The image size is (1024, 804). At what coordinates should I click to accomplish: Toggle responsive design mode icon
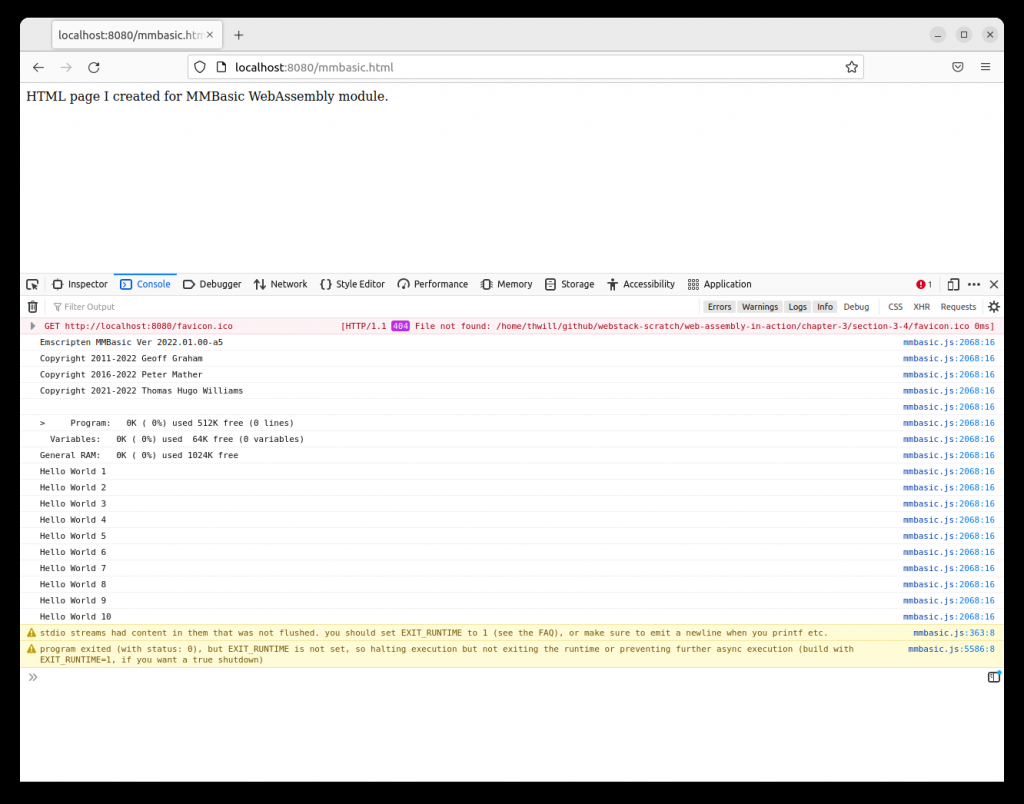(953, 284)
